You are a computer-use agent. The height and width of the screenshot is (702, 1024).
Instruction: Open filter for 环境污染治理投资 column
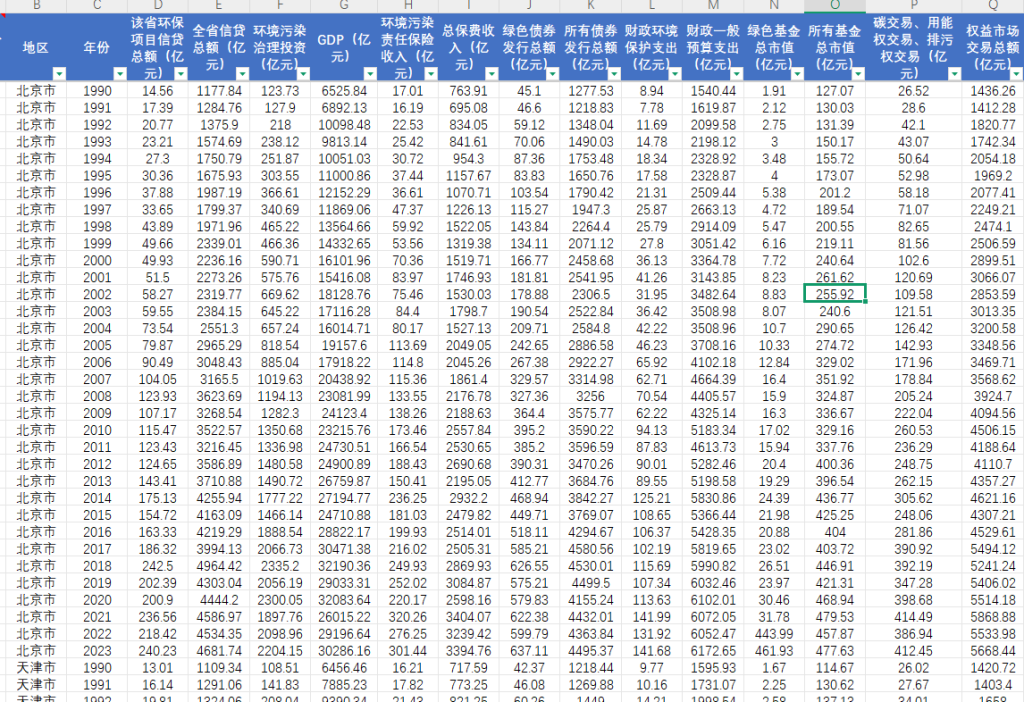click(302, 73)
